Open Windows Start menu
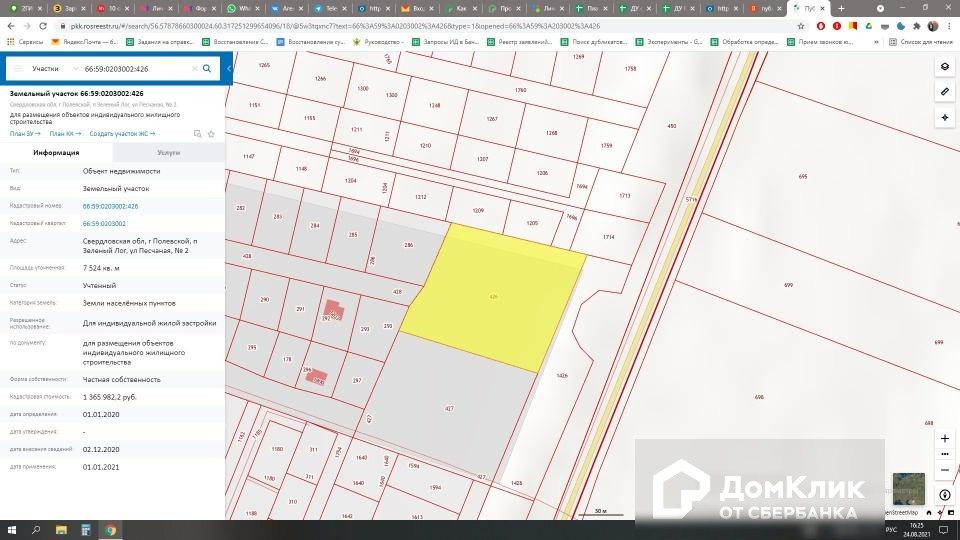The image size is (960, 540). [x=12, y=530]
